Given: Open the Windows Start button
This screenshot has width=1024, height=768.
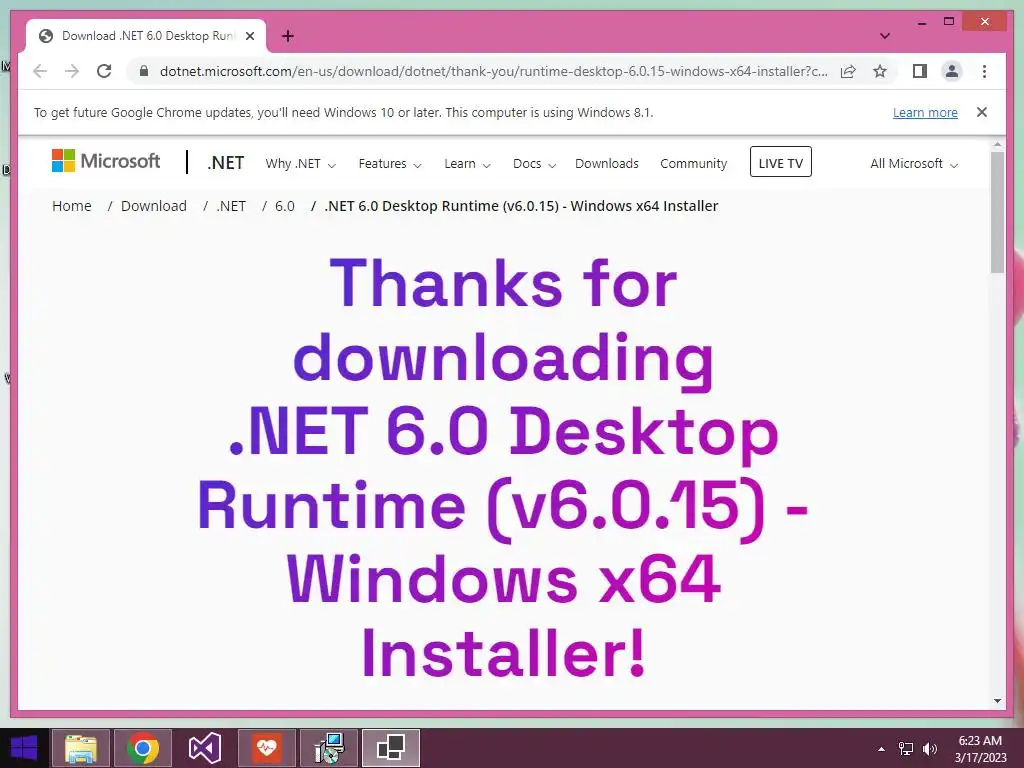Looking at the screenshot, I should coord(24,748).
